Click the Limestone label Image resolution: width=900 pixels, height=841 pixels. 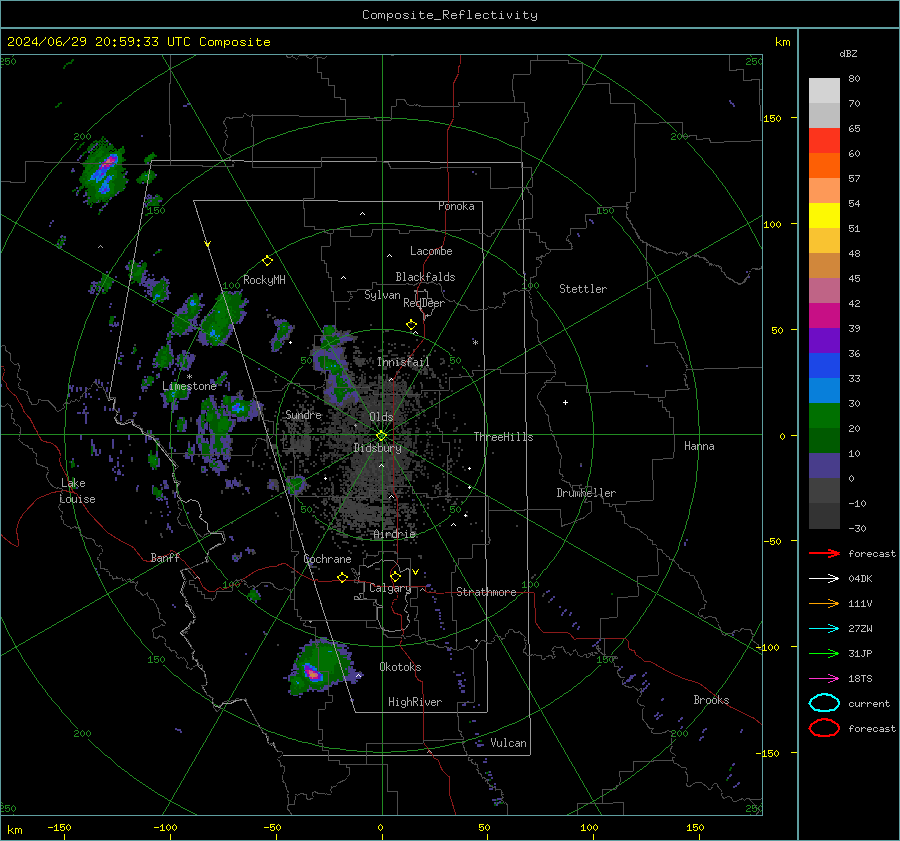pos(189,386)
